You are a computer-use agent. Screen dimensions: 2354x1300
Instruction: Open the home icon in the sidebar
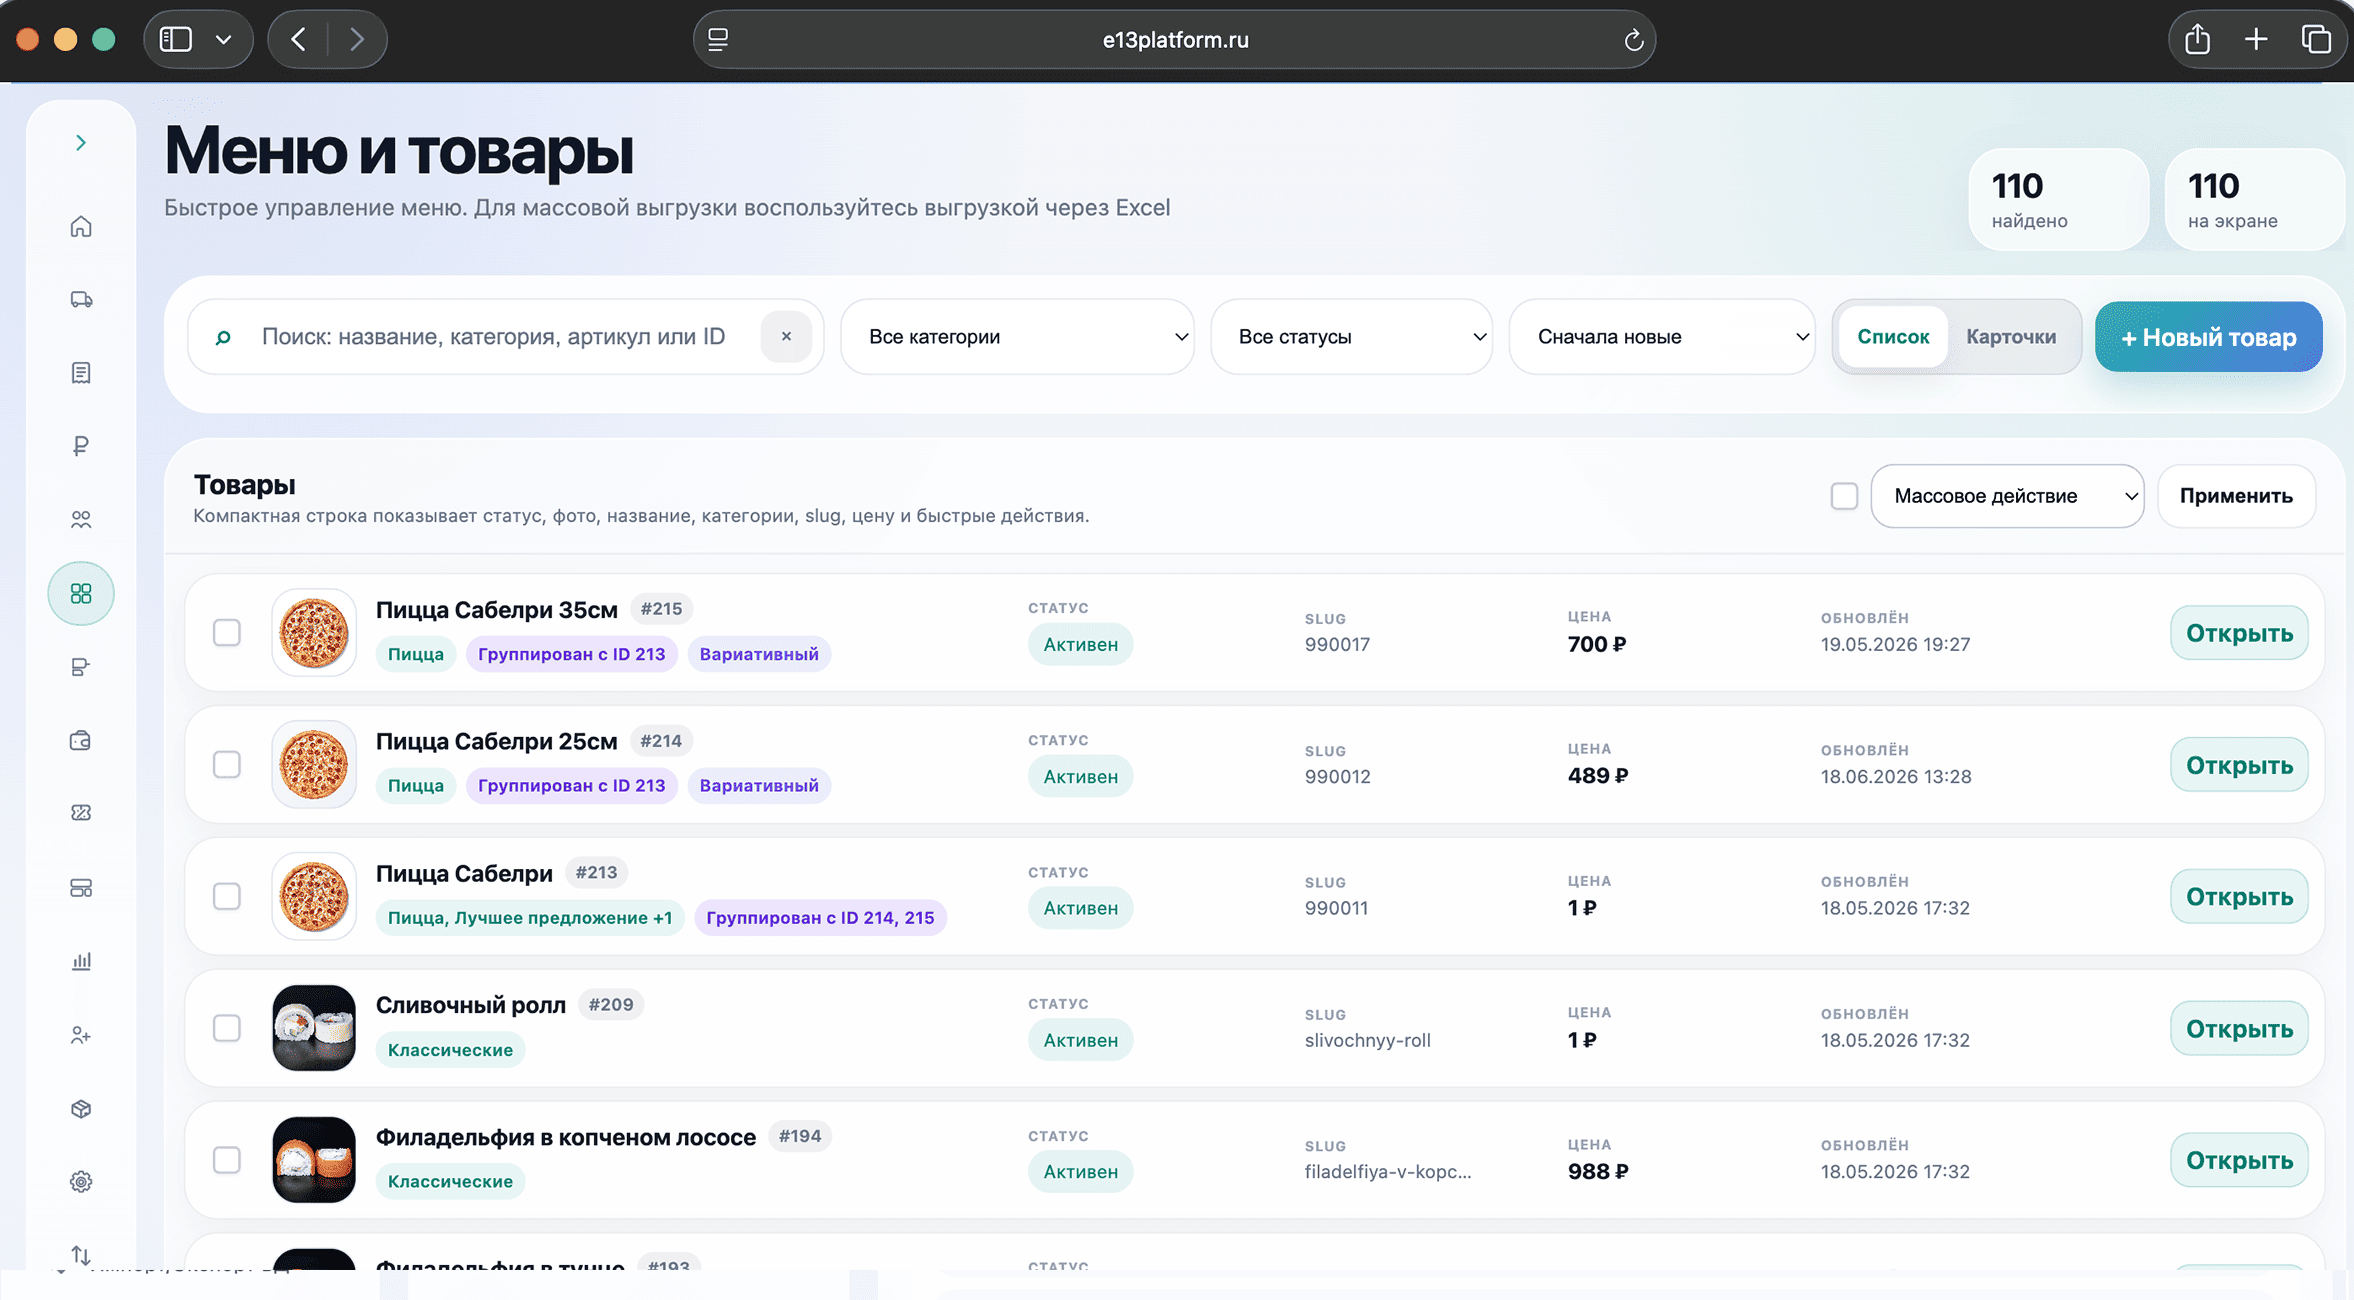(81, 227)
